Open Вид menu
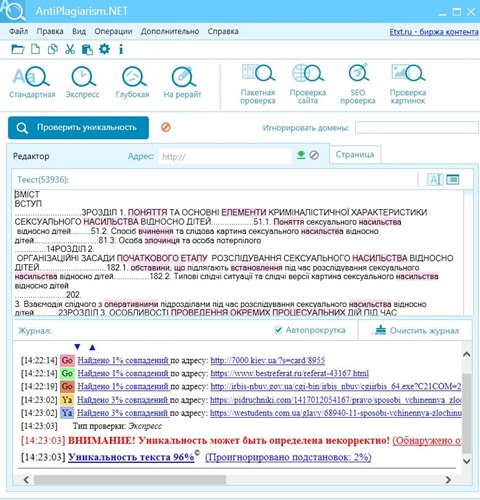The height and width of the screenshot is (500, 480). 79,31
